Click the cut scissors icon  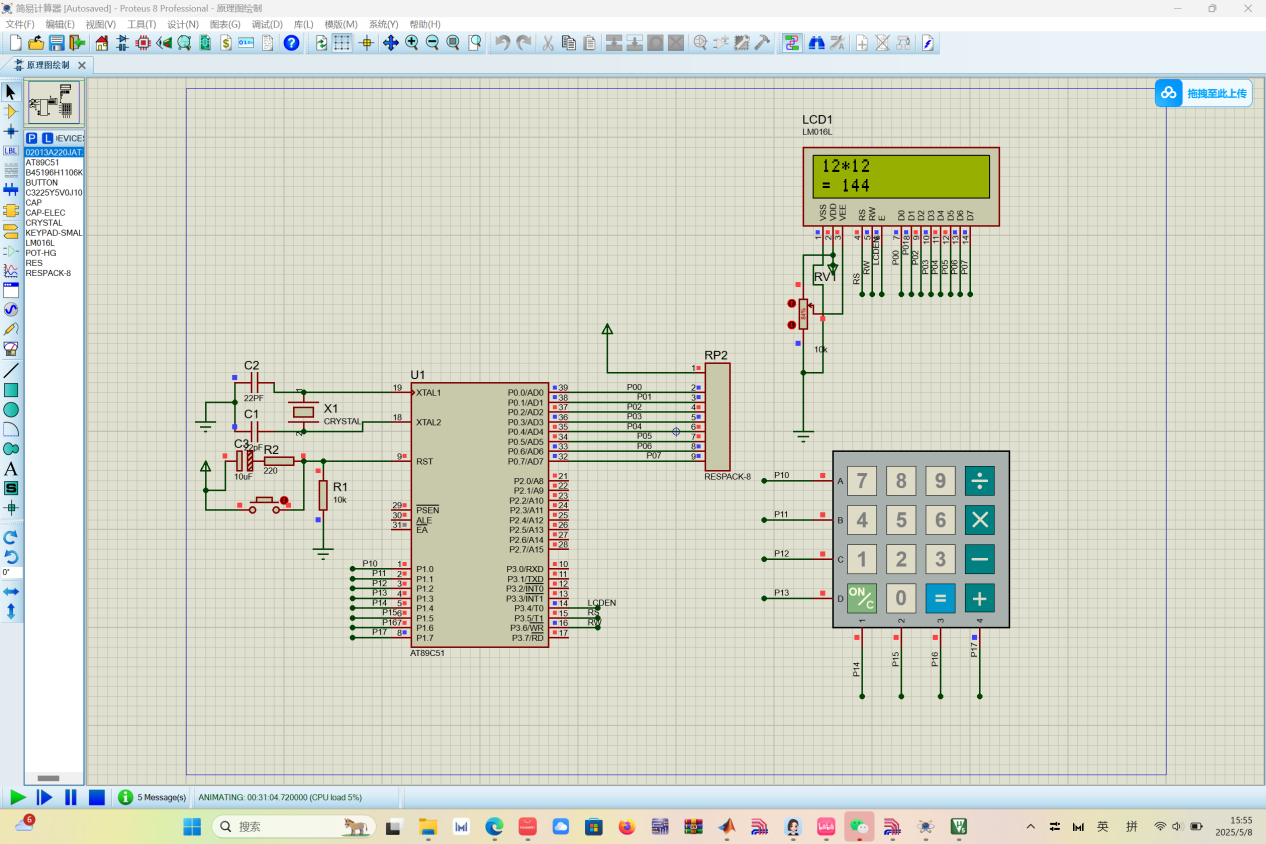click(x=547, y=43)
